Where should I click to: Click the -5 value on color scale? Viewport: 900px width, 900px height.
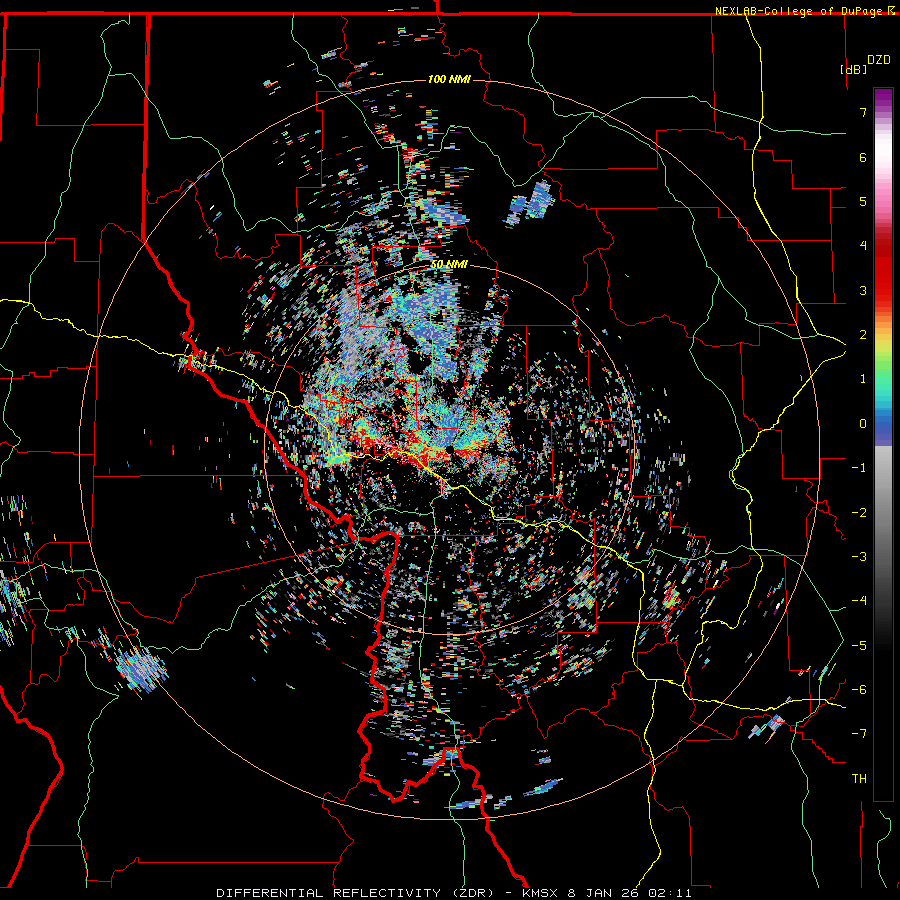click(x=859, y=645)
